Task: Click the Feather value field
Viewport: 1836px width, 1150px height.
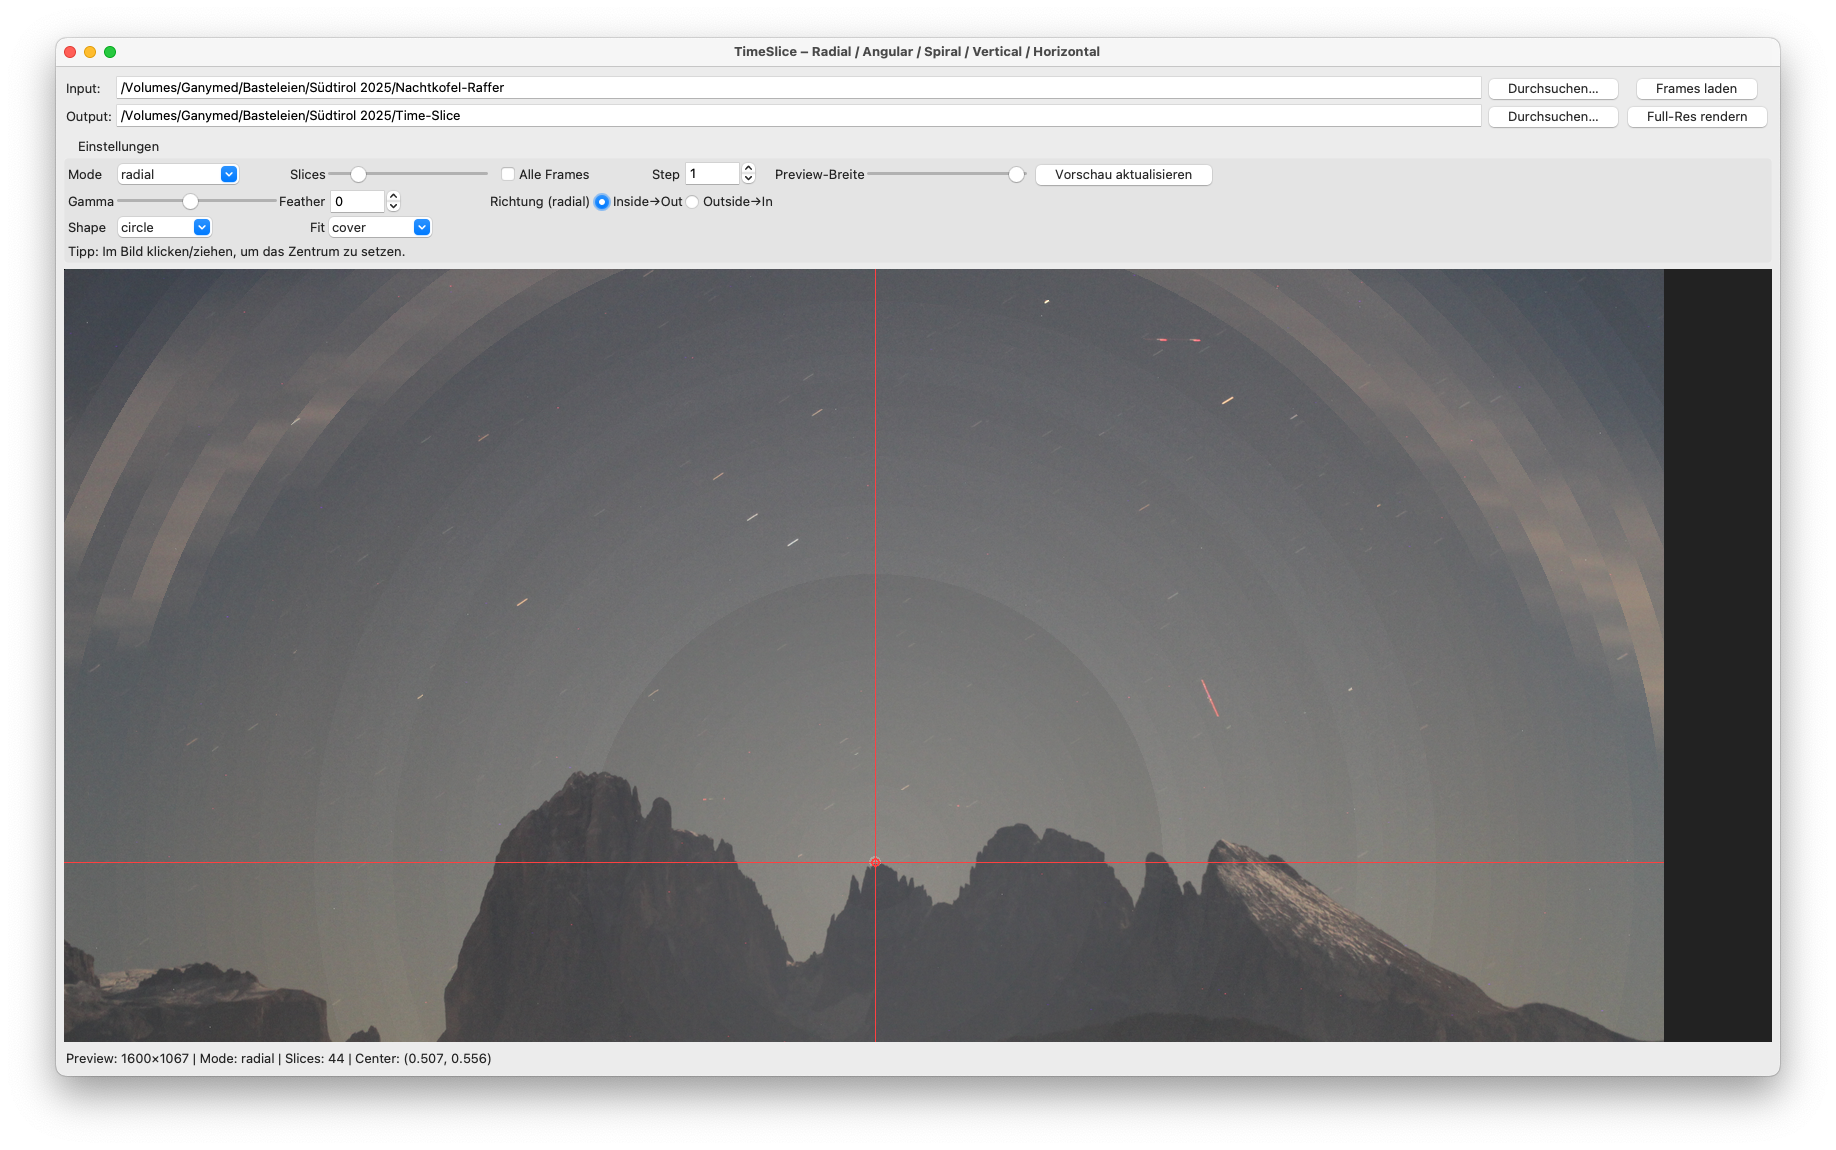Action: click(x=357, y=202)
